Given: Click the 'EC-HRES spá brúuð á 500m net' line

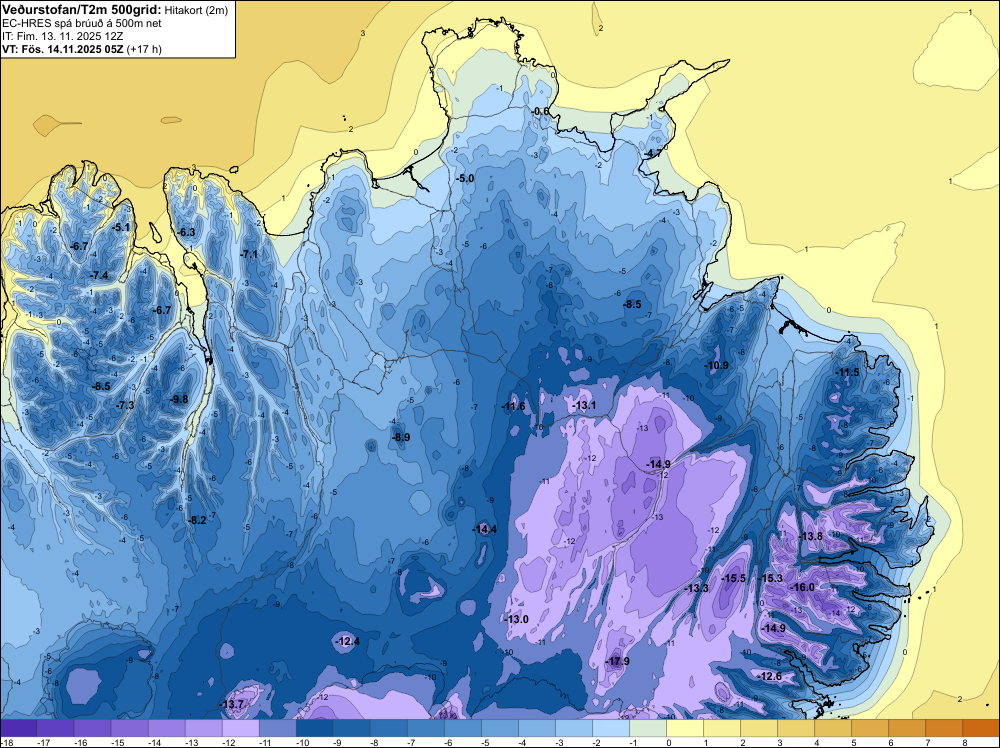Looking at the screenshot, I should [82, 23].
